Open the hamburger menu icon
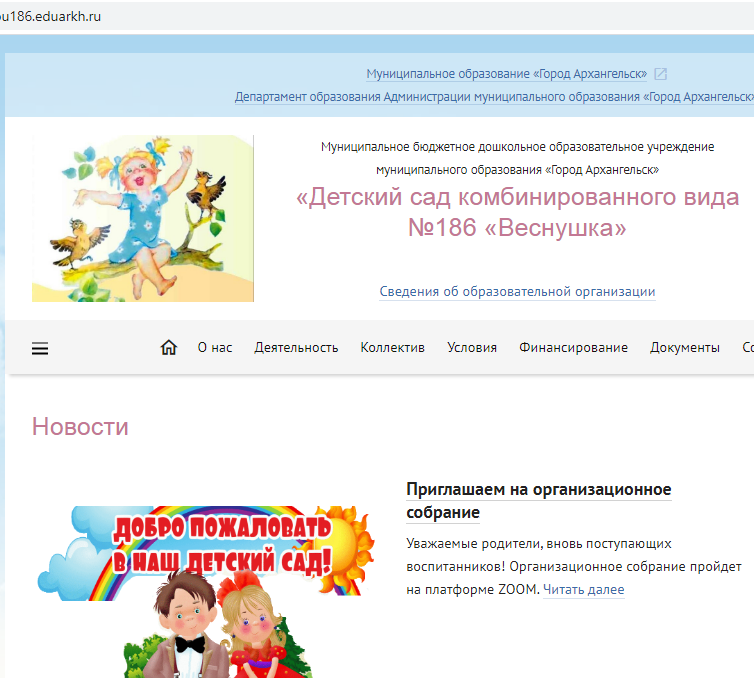 click(40, 348)
